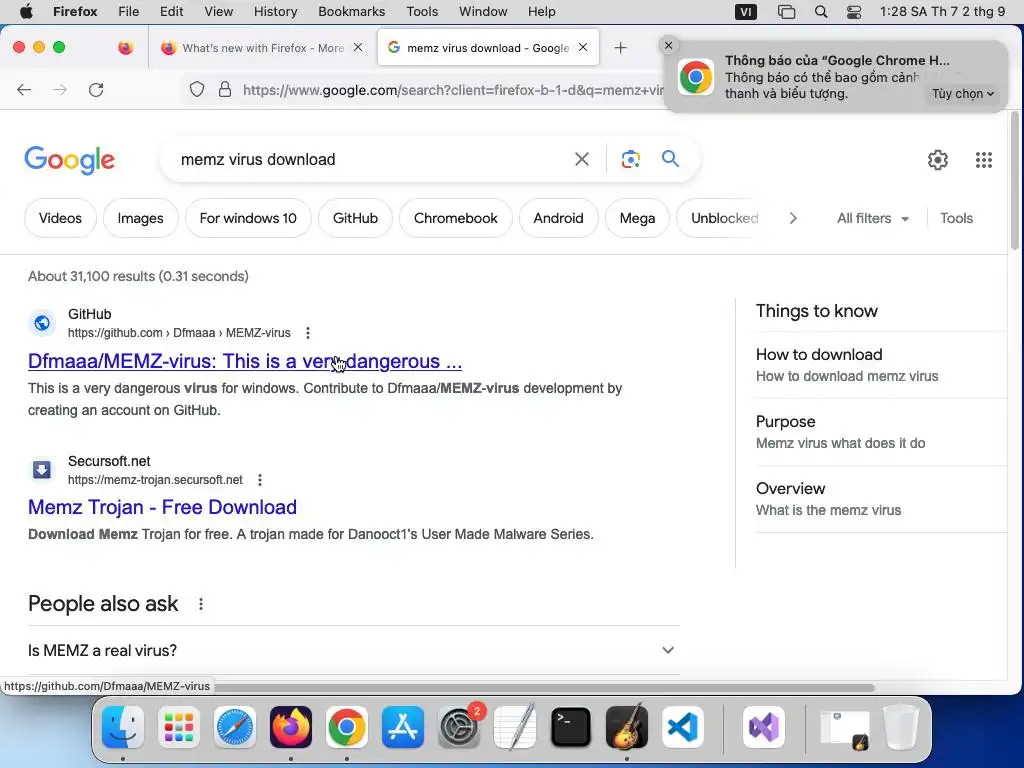Screen dimensions: 1024x768
Task: Open Control Center in the menu bar
Action: click(x=854, y=12)
